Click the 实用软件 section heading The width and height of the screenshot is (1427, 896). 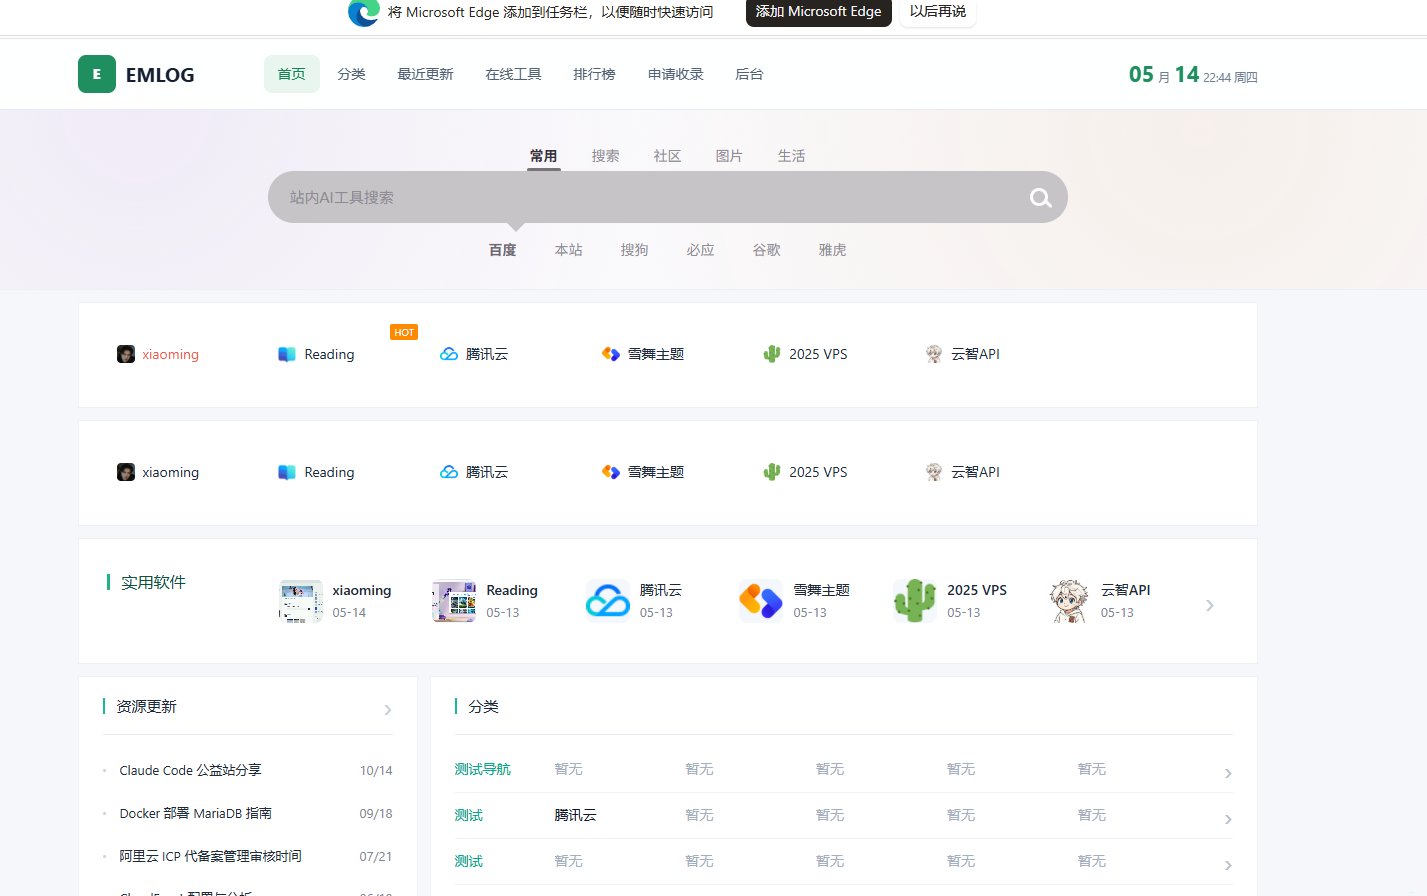coord(153,582)
